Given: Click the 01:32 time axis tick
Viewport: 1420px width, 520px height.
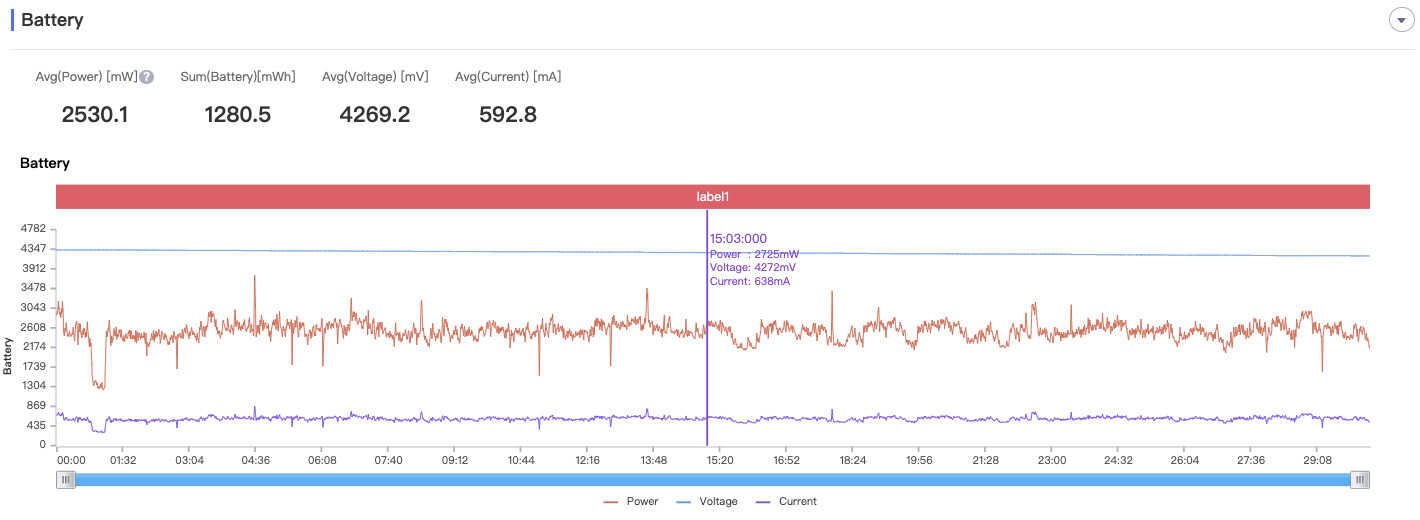Looking at the screenshot, I should click(x=123, y=460).
